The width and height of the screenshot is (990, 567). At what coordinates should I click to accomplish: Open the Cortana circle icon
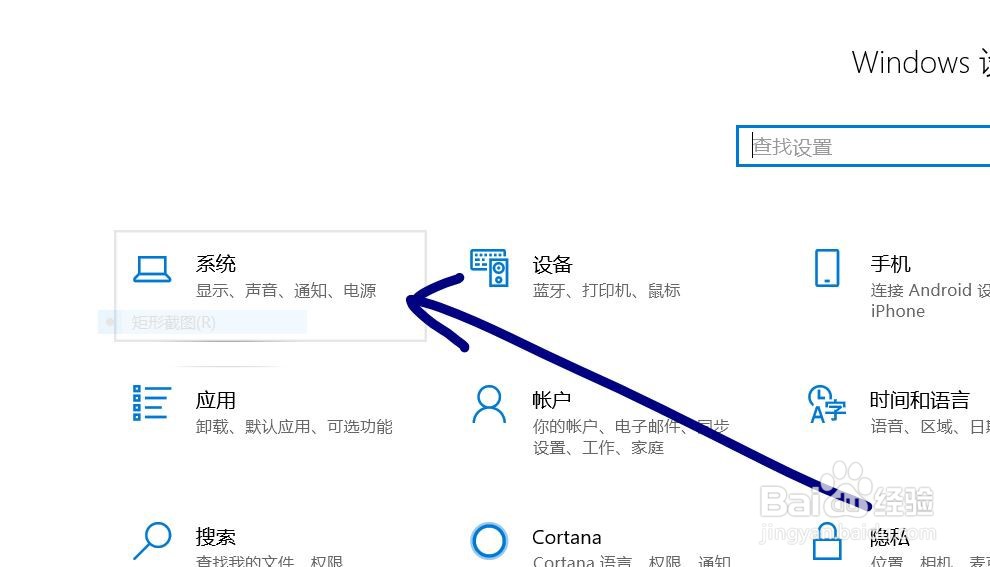click(489, 541)
